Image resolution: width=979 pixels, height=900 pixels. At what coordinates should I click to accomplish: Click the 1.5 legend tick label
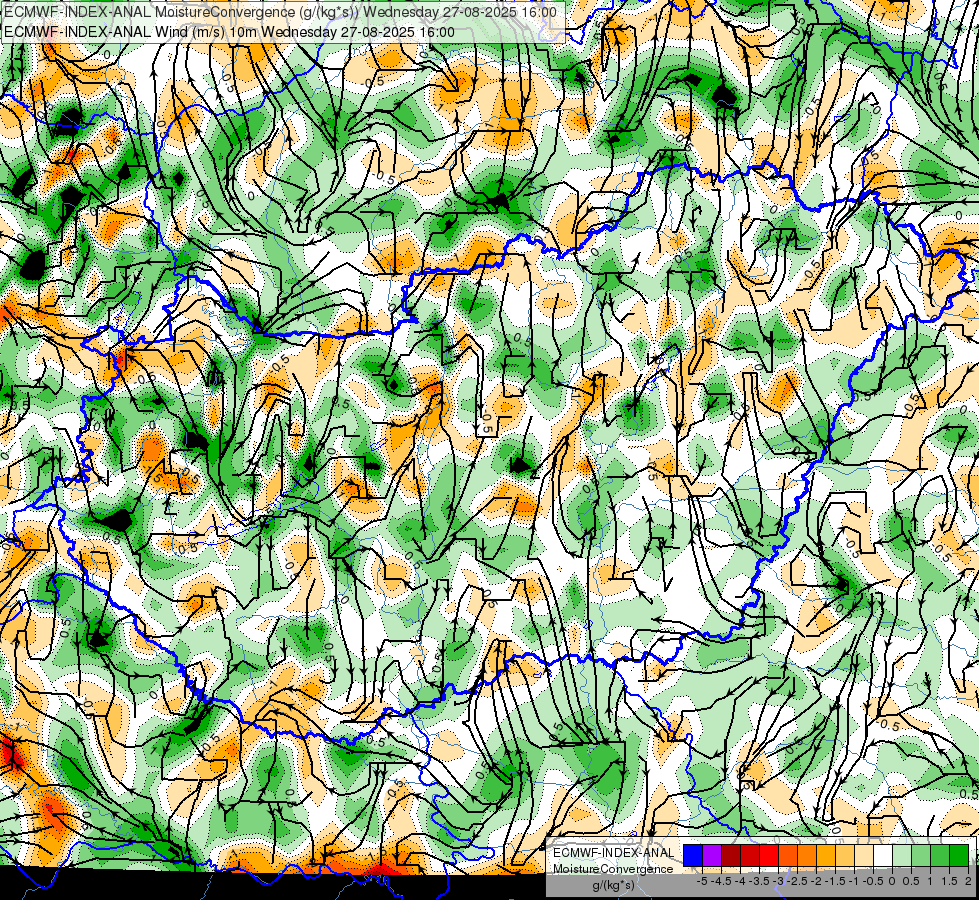949,881
